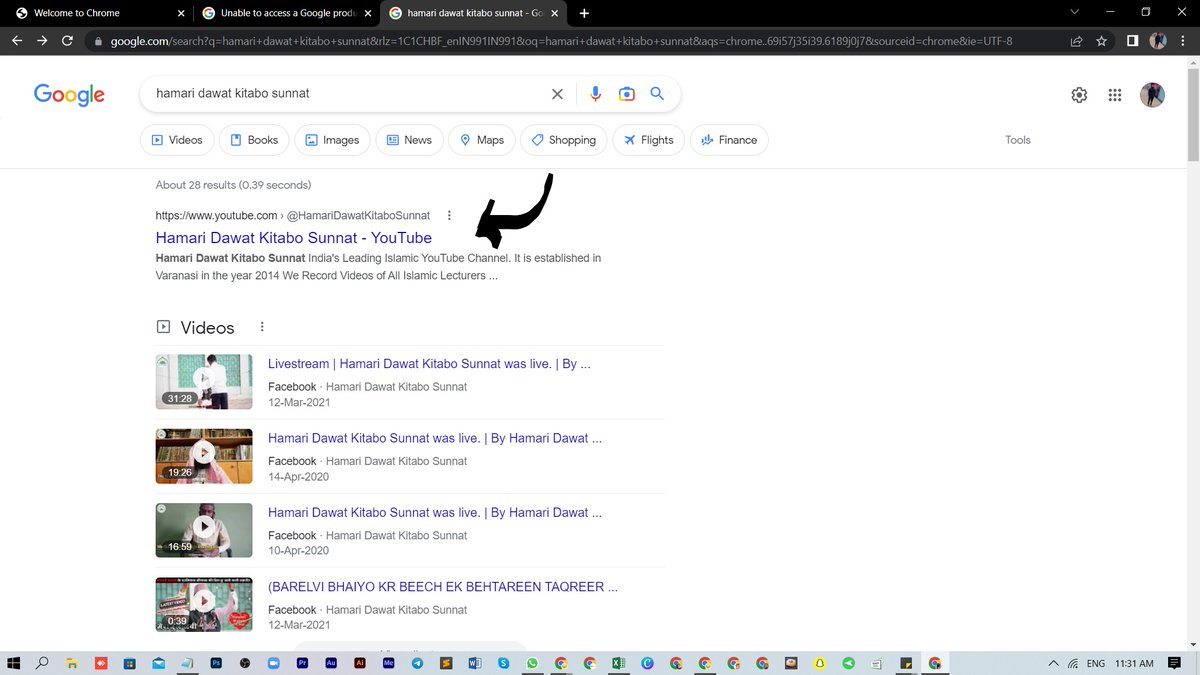Open Google account profile picture
The width and height of the screenshot is (1200, 675).
[x=1152, y=95]
